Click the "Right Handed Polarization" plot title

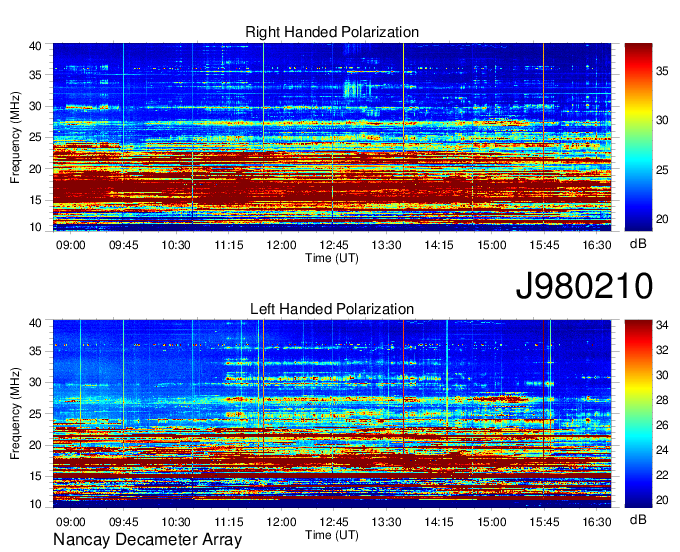(x=332, y=32)
